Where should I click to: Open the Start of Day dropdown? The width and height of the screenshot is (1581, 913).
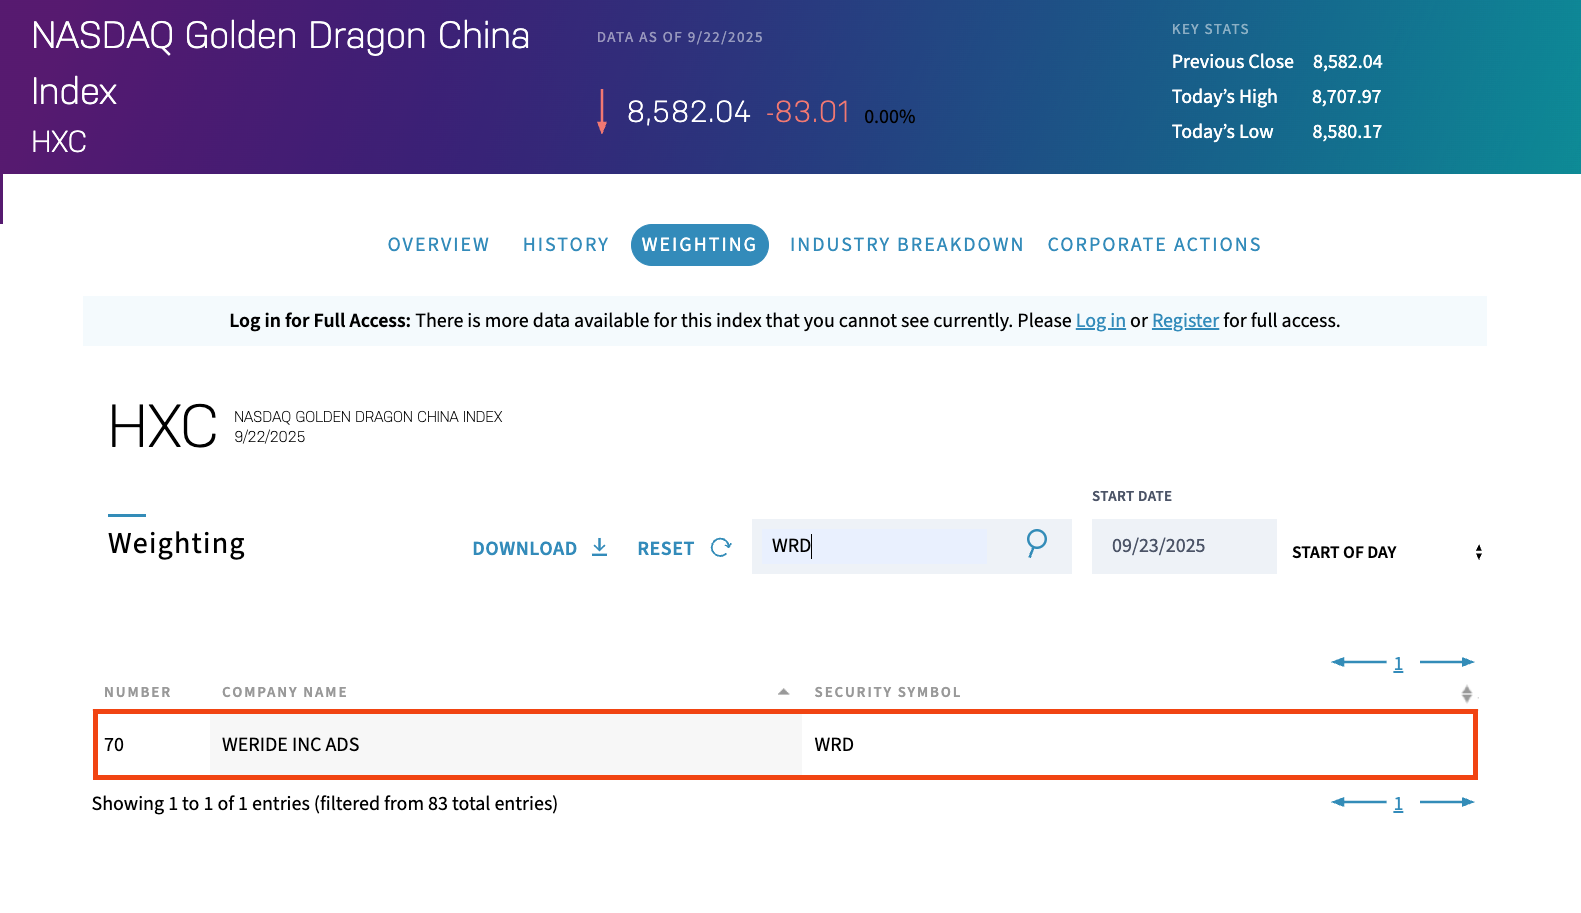pyautogui.click(x=1385, y=552)
